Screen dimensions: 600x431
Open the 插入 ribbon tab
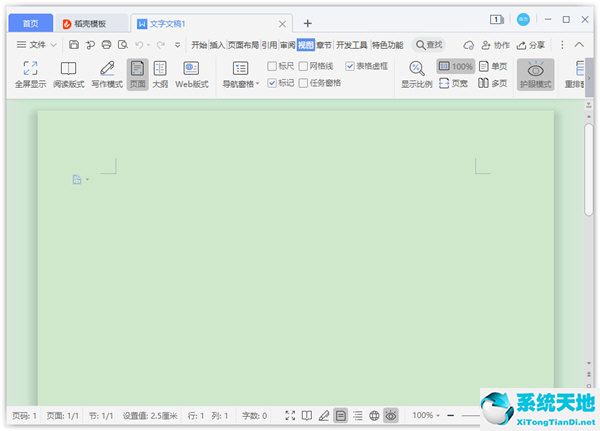pyautogui.click(x=217, y=45)
